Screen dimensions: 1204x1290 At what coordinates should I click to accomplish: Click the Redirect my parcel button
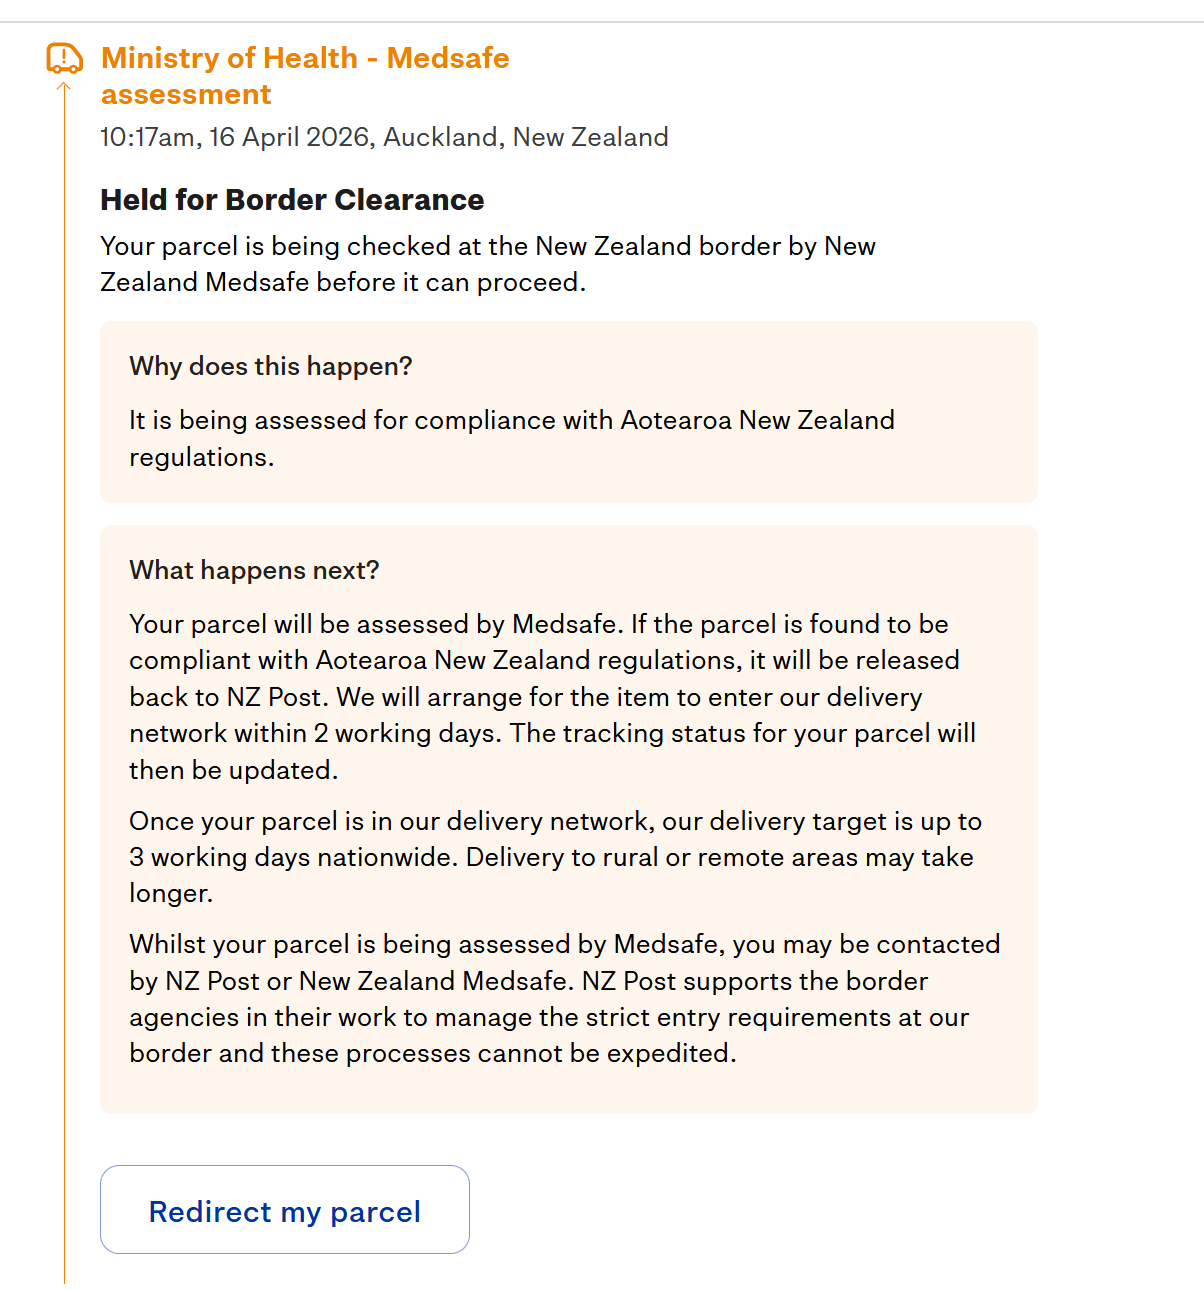[285, 1209]
